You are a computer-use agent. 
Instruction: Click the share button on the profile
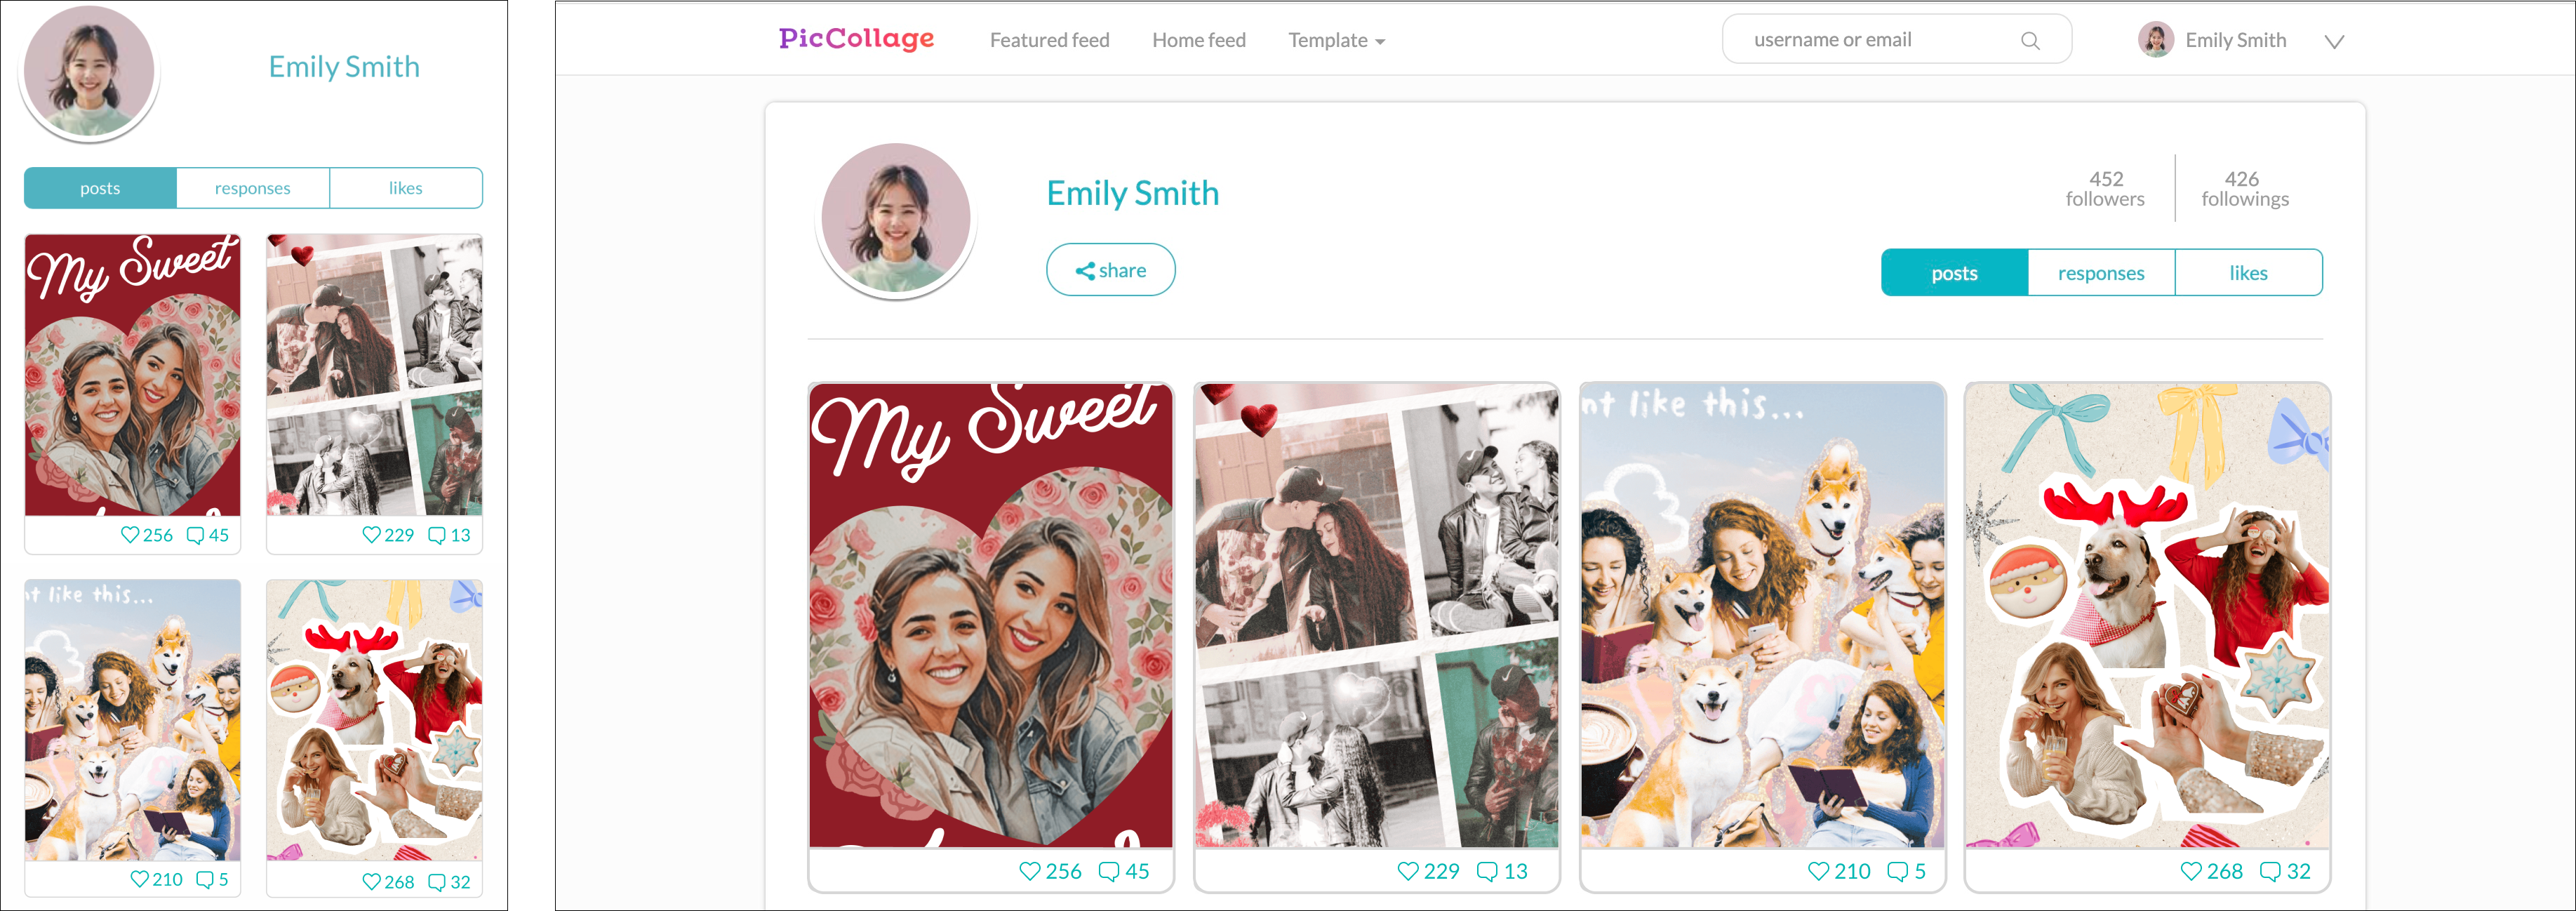point(1110,270)
